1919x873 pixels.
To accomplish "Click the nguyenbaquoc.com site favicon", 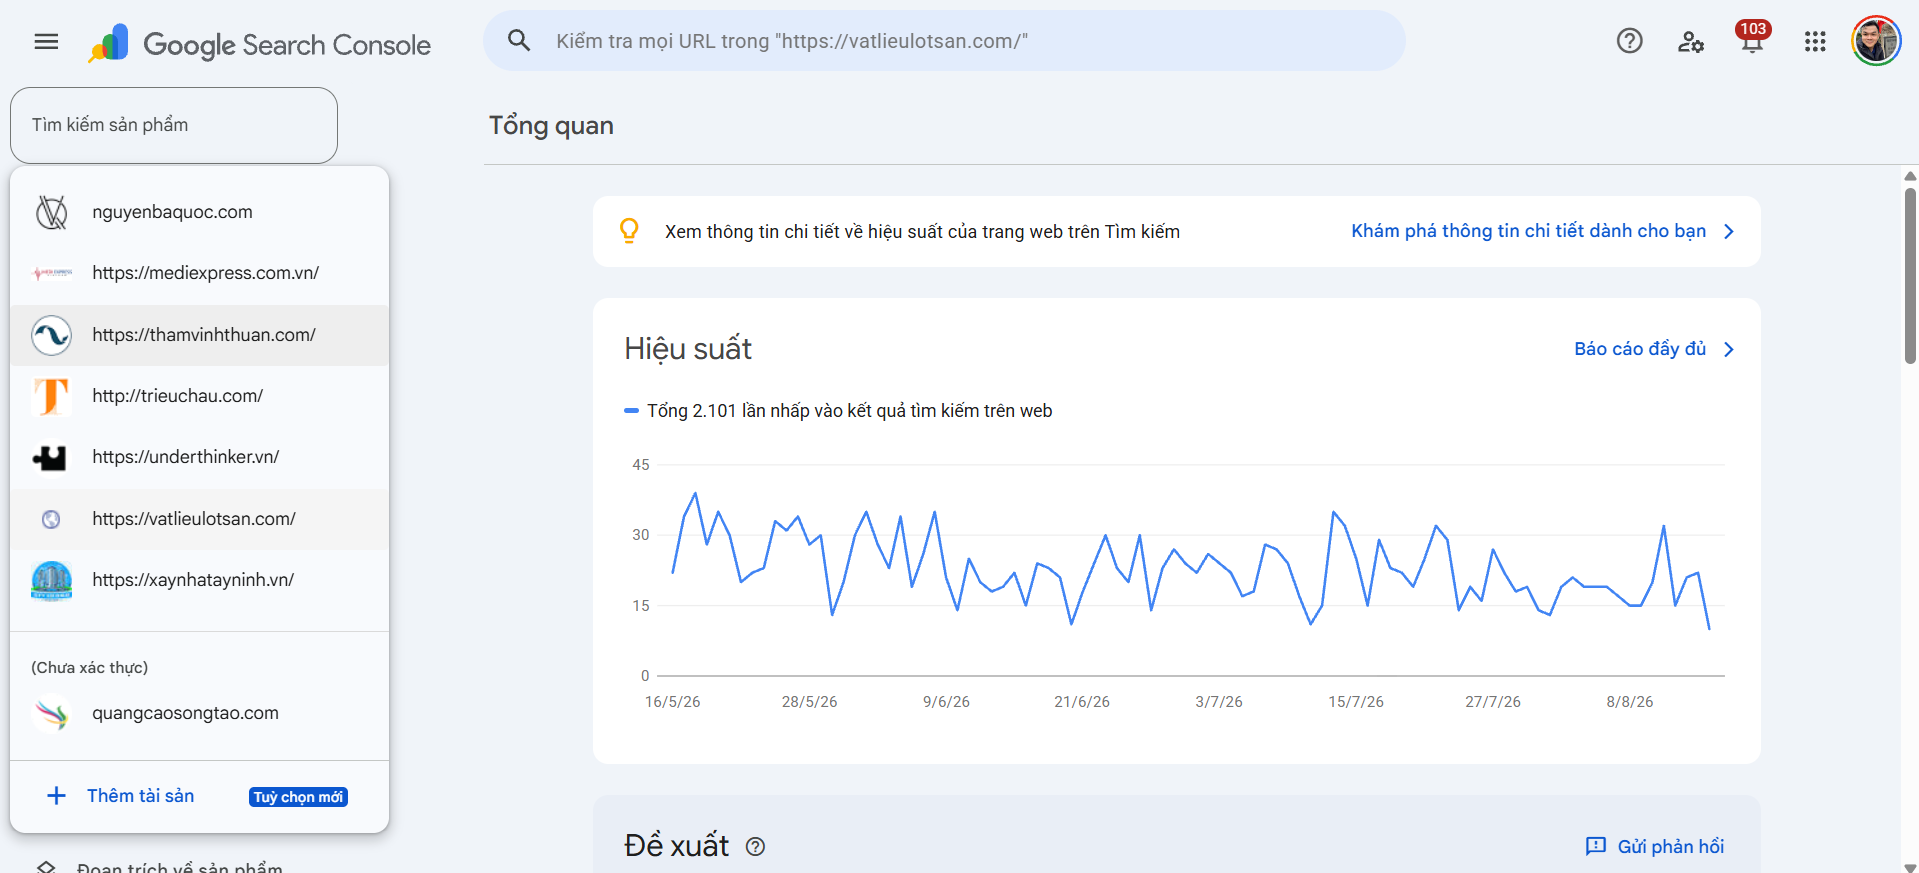I will [52, 212].
